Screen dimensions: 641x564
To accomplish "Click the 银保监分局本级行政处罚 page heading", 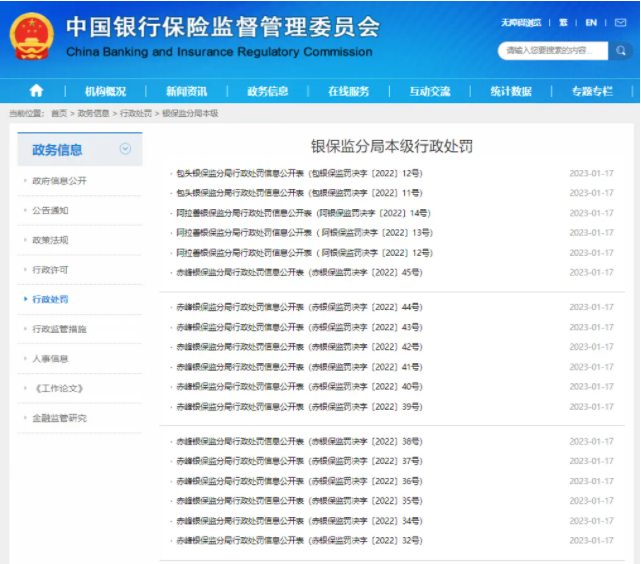I will tap(392, 146).
